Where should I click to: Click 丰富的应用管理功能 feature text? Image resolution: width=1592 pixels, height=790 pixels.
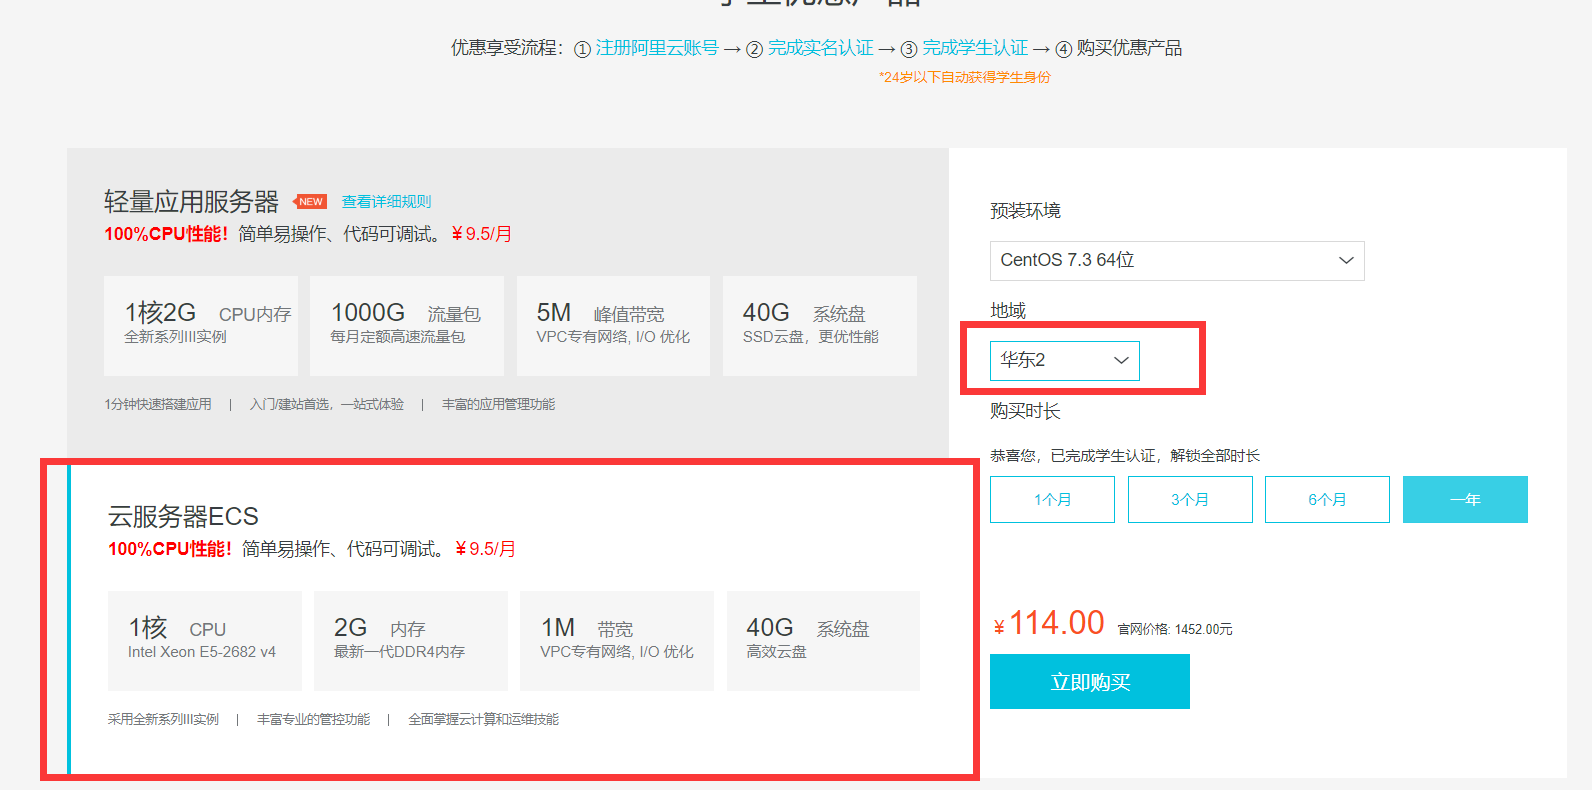[x=498, y=404]
